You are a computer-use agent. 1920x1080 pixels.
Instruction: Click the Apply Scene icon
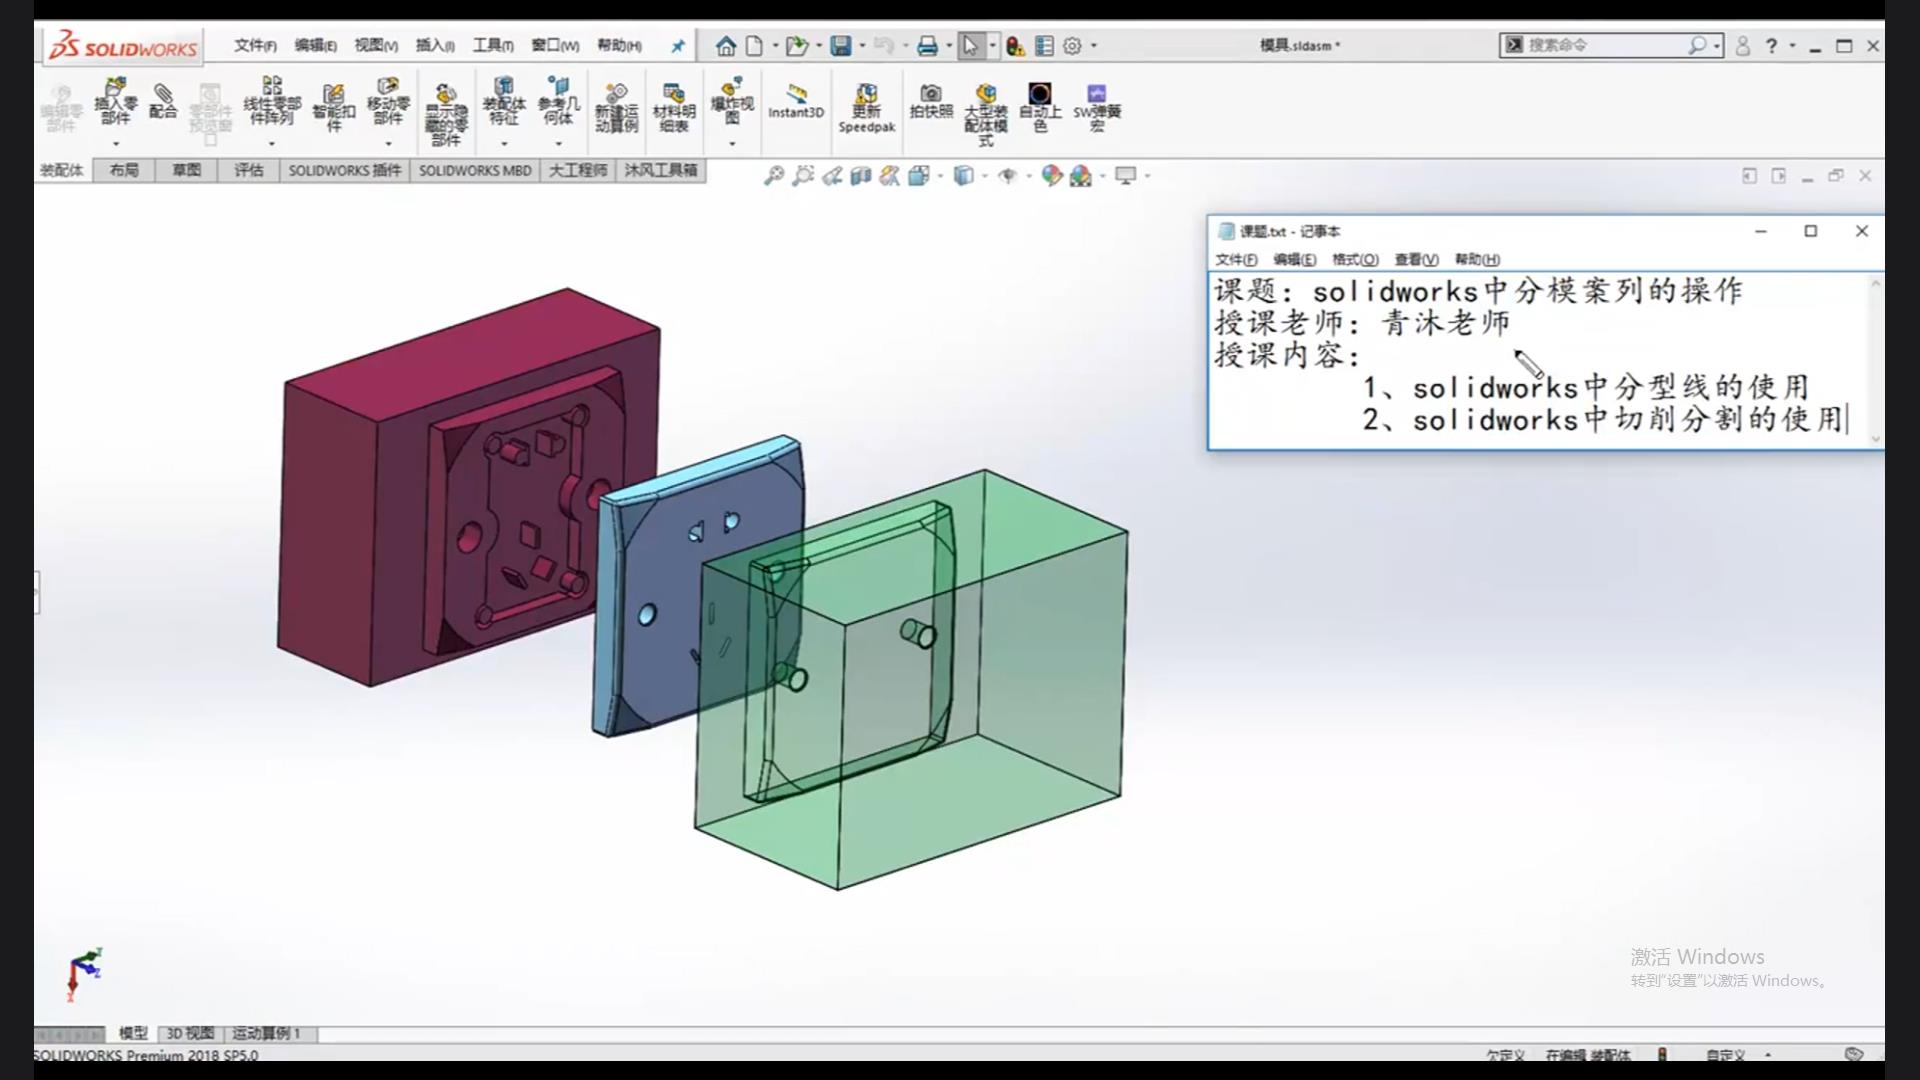tap(1081, 176)
